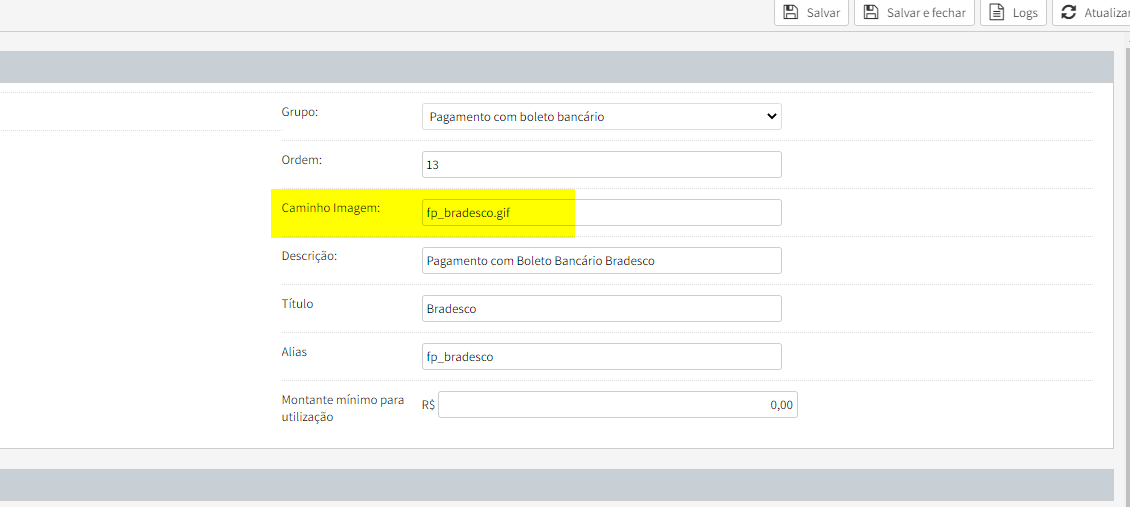Click the Salvar floppy disk icon
The image size is (1130, 507).
pyautogui.click(x=790, y=12)
